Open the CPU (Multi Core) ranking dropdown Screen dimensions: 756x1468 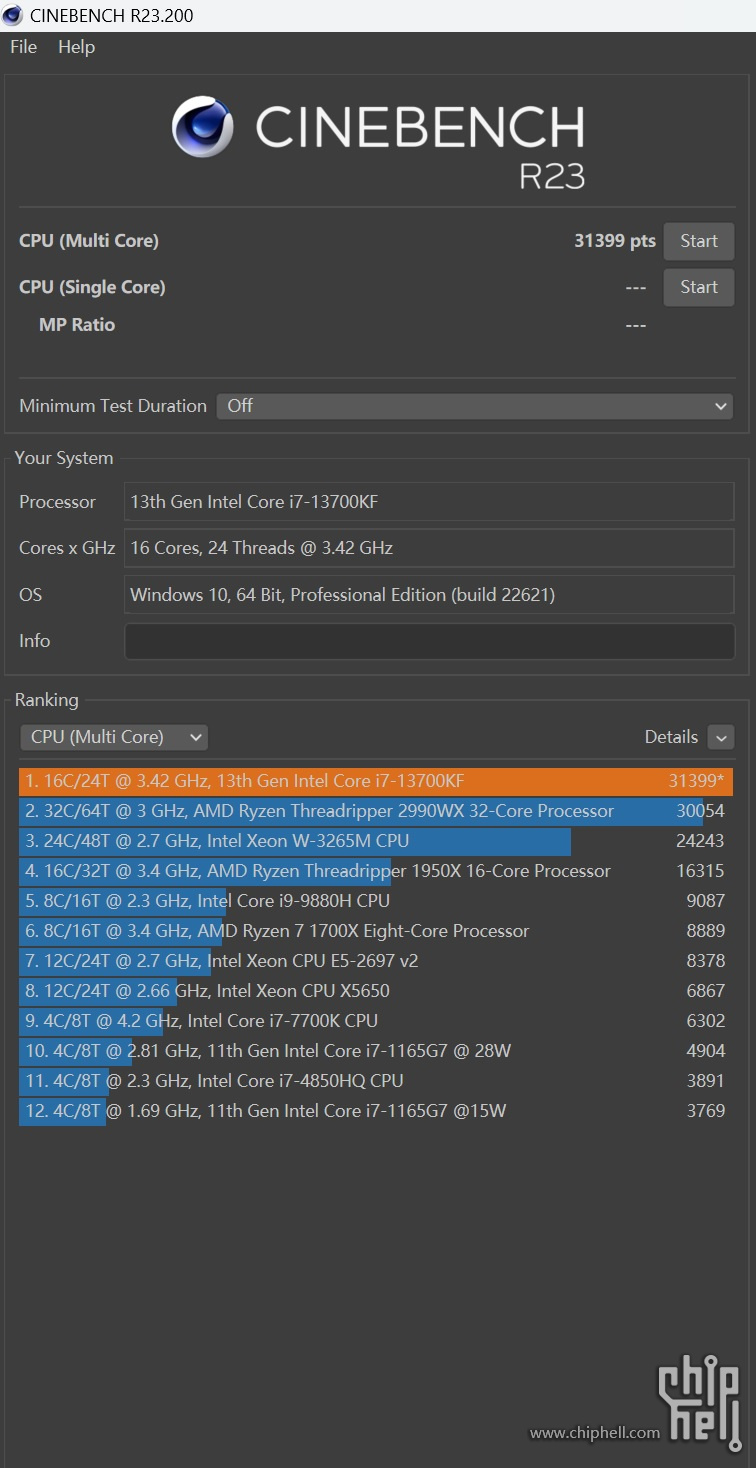(x=114, y=737)
